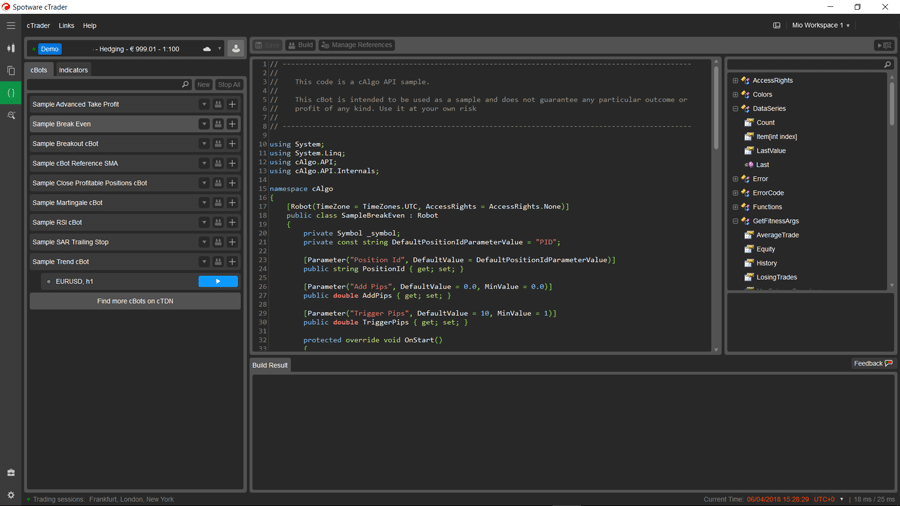Open the Analyze section in left sidebar
The image size is (900, 506).
tap(11, 115)
